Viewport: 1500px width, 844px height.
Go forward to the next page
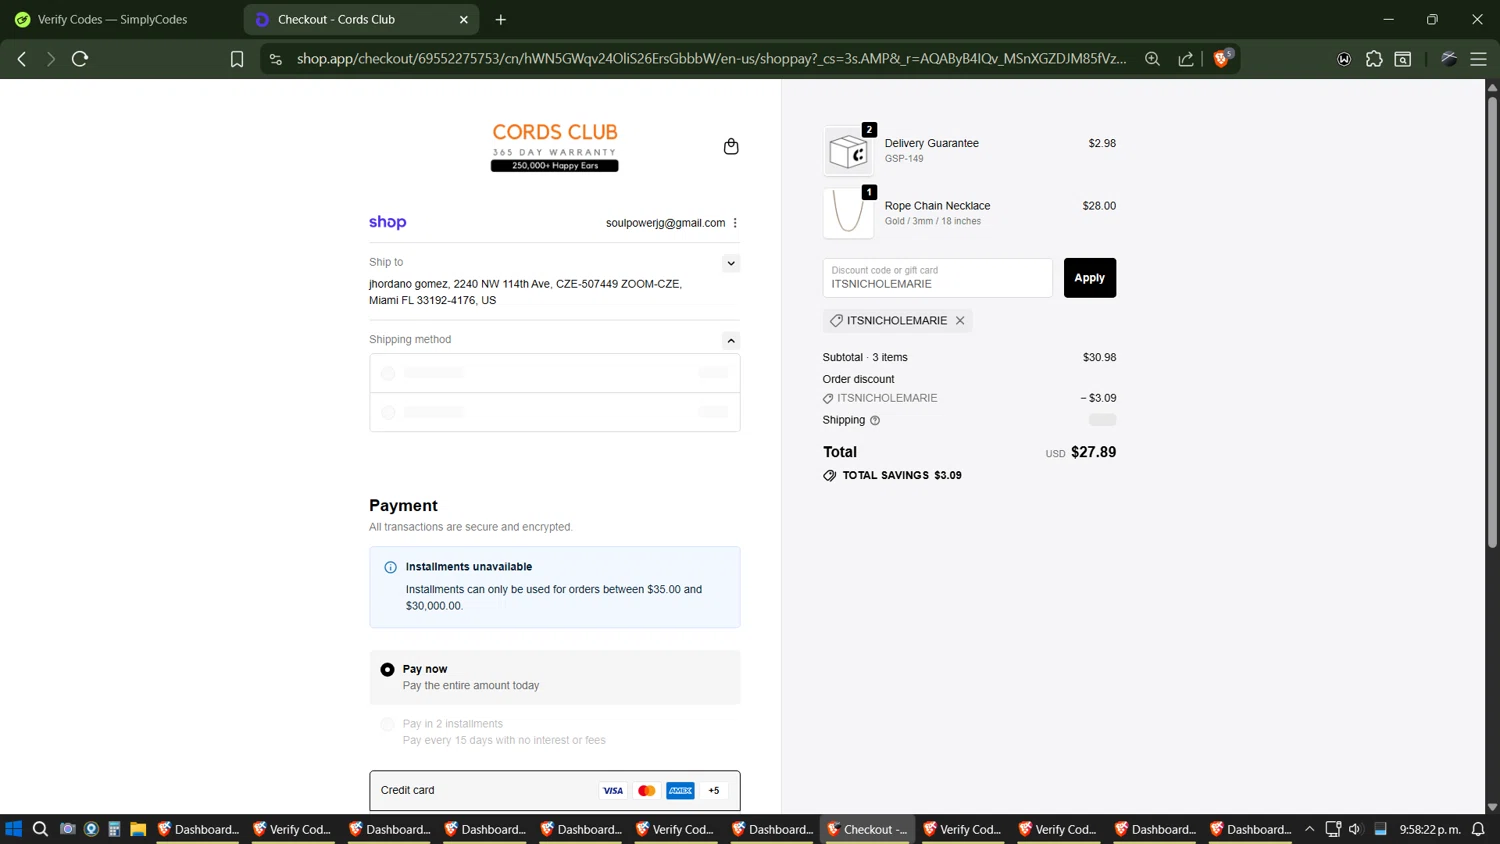pyautogui.click(x=50, y=59)
